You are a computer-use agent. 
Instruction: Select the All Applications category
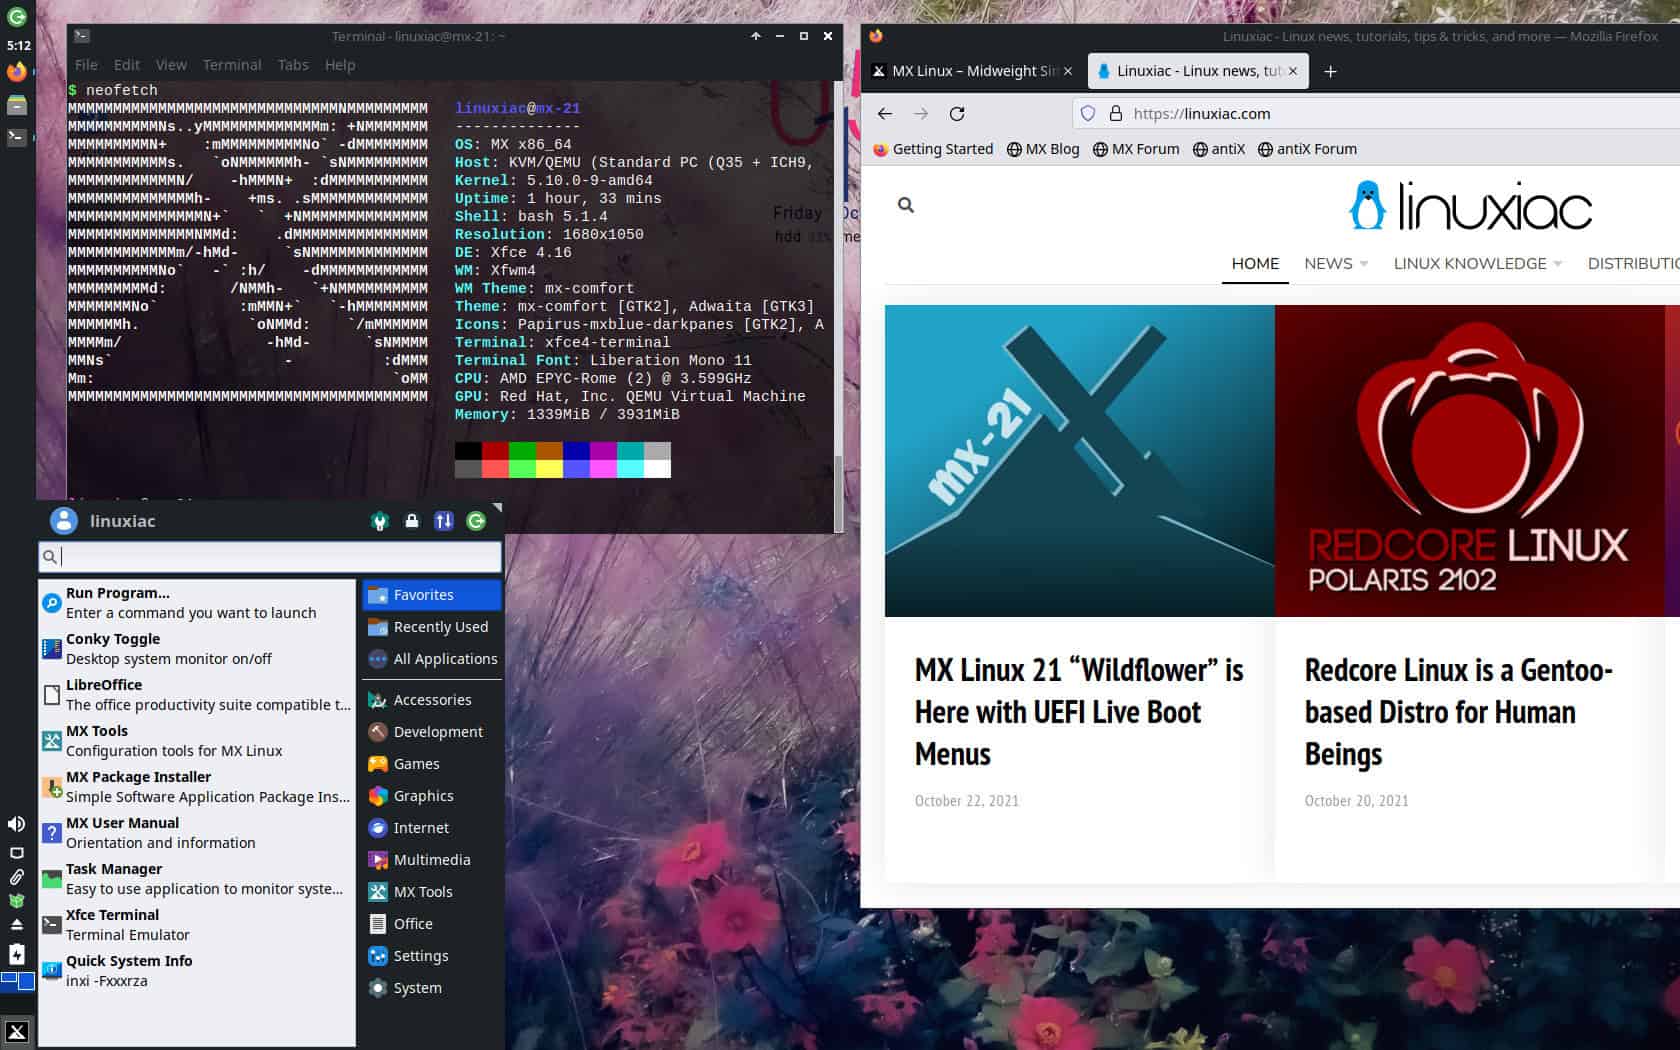(443, 659)
